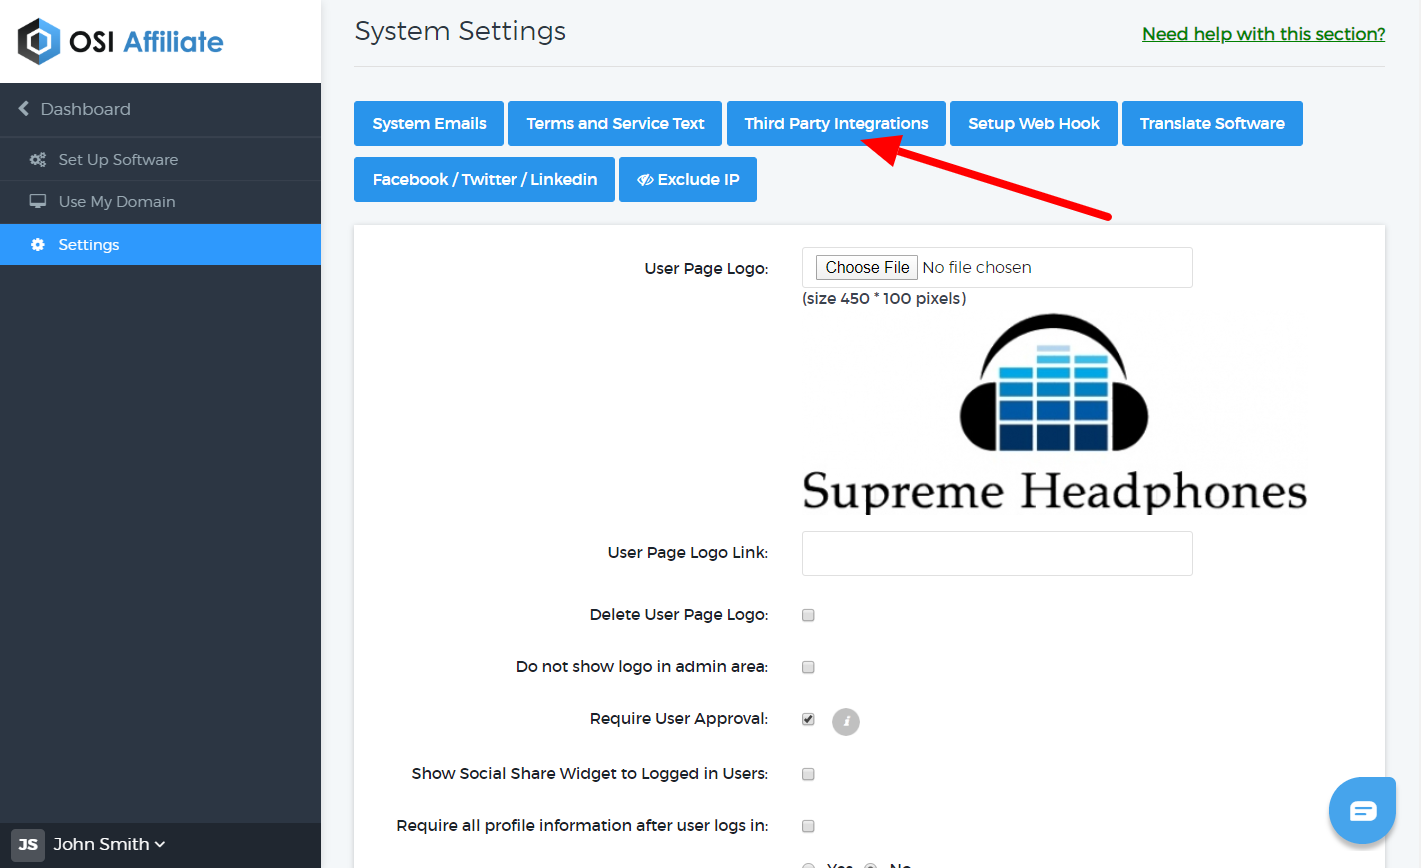
Task: Check Delete User Page Logo
Action: (x=808, y=615)
